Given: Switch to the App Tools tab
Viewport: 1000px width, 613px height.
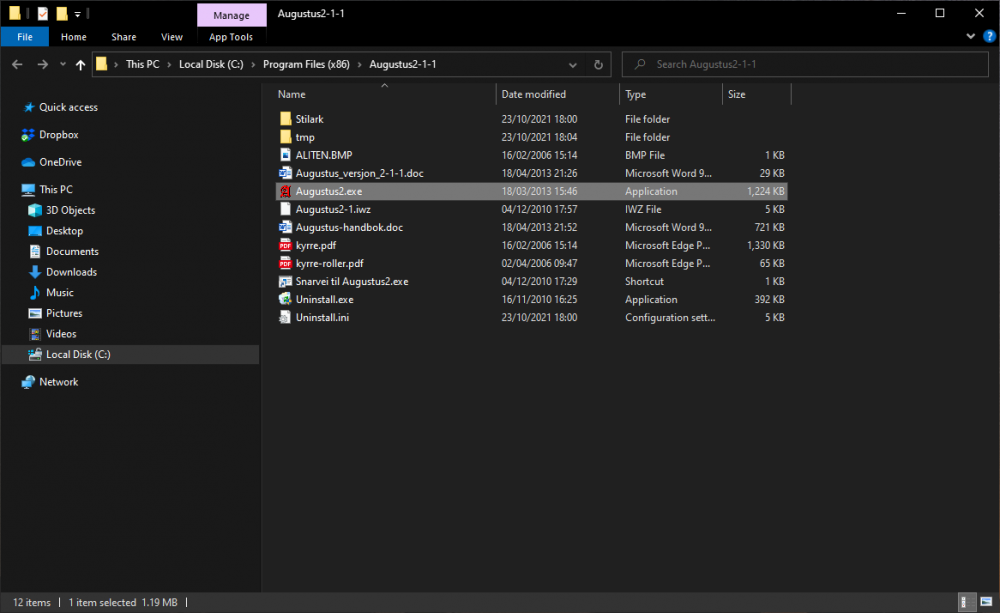Looking at the screenshot, I should tap(231, 37).
